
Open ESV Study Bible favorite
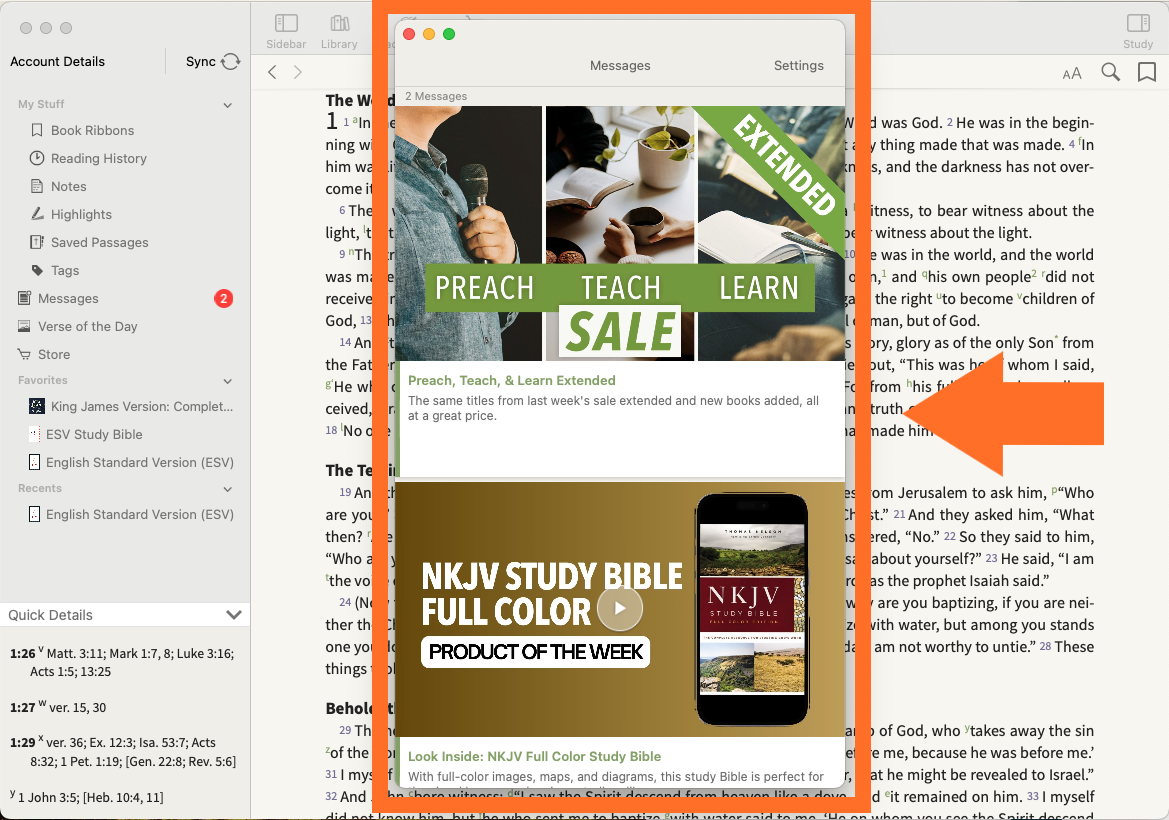pos(94,434)
